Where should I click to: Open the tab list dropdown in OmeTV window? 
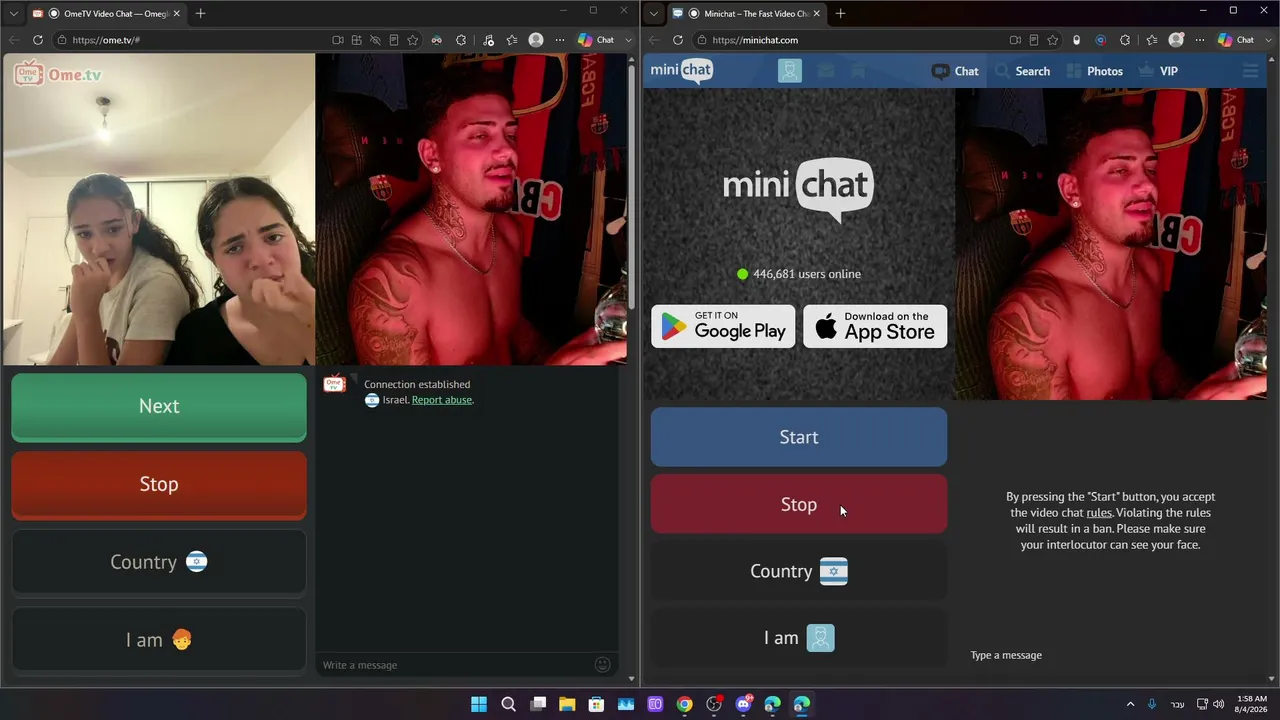tap(13, 14)
